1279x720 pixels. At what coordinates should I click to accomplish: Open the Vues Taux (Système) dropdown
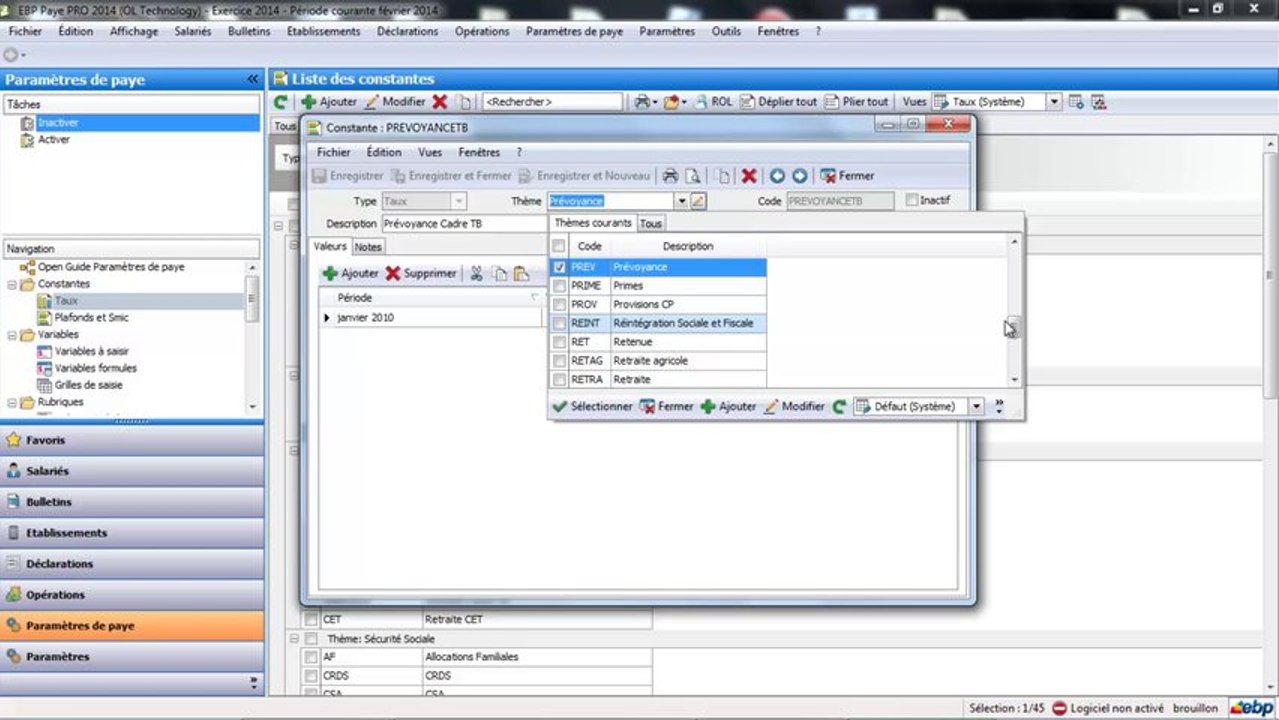coord(1053,102)
